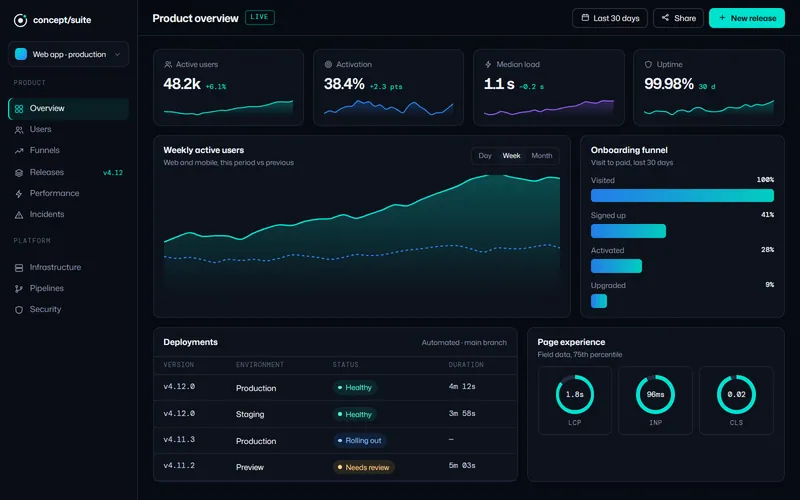Click version v4.11.2 in Deployments table

[x=179, y=465]
